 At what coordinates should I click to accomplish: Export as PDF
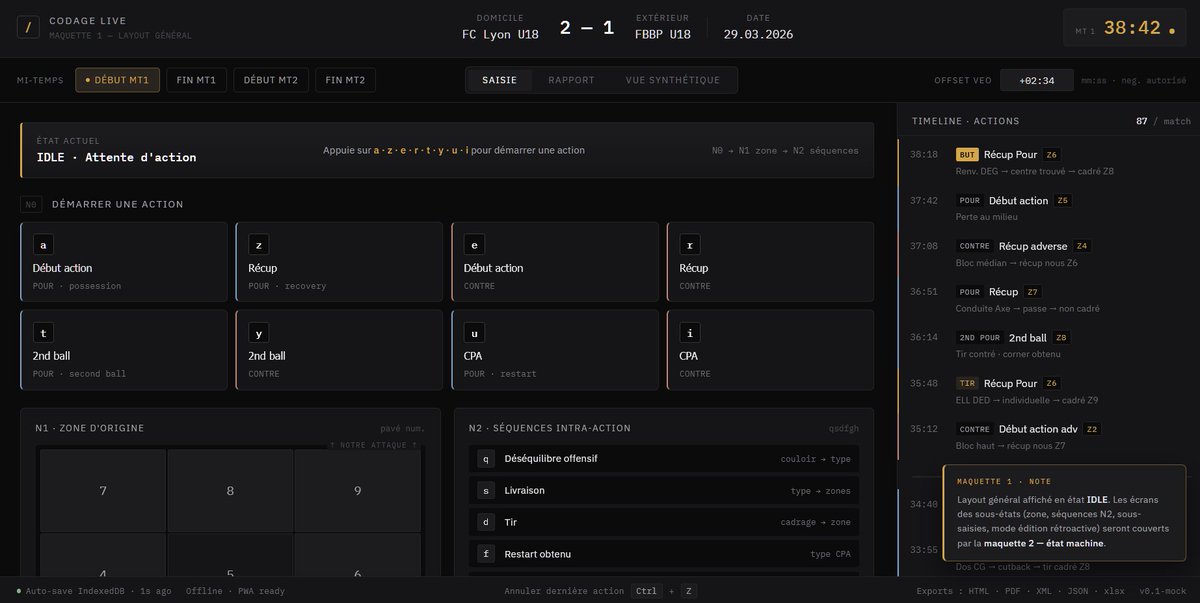coord(1012,591)
